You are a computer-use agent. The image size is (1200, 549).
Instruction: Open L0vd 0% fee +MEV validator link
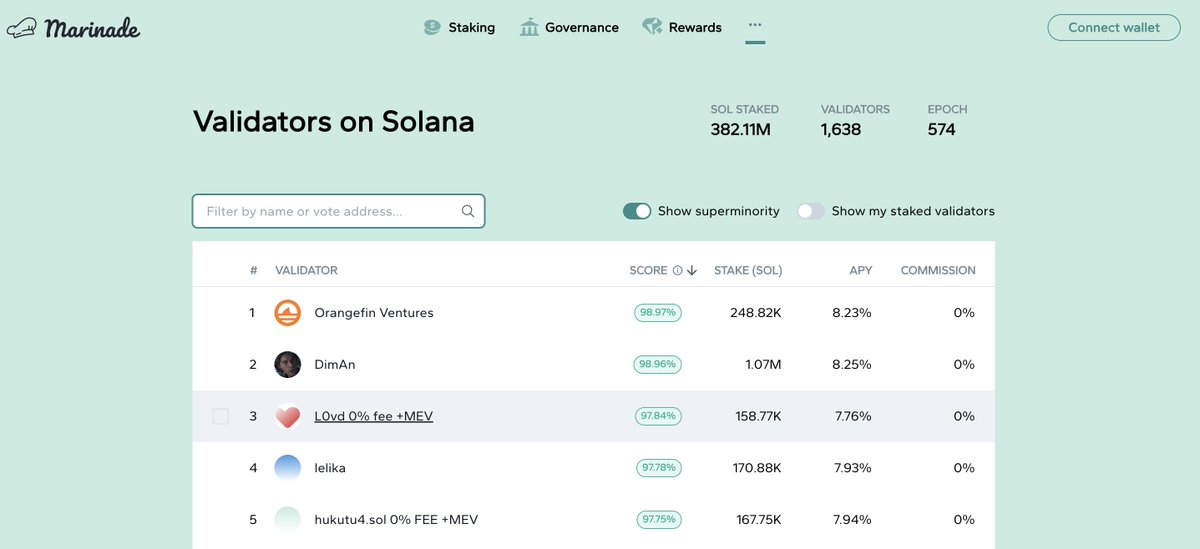(373, 416)
